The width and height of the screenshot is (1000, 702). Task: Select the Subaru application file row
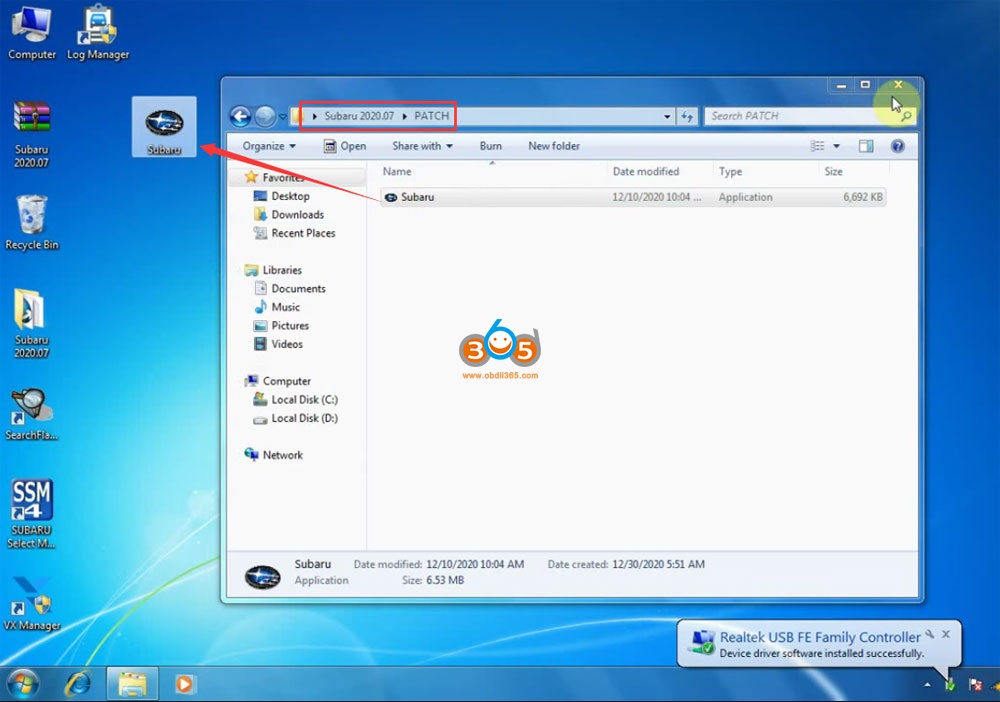click(633, 197)
